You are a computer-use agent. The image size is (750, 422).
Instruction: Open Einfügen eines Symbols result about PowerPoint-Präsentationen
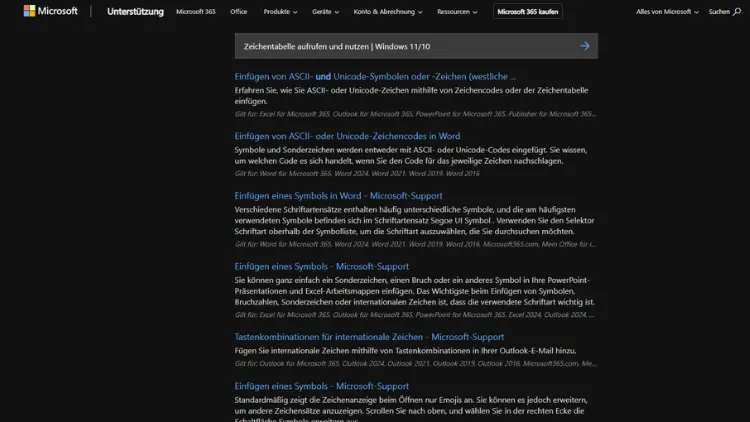coord(321,266)
